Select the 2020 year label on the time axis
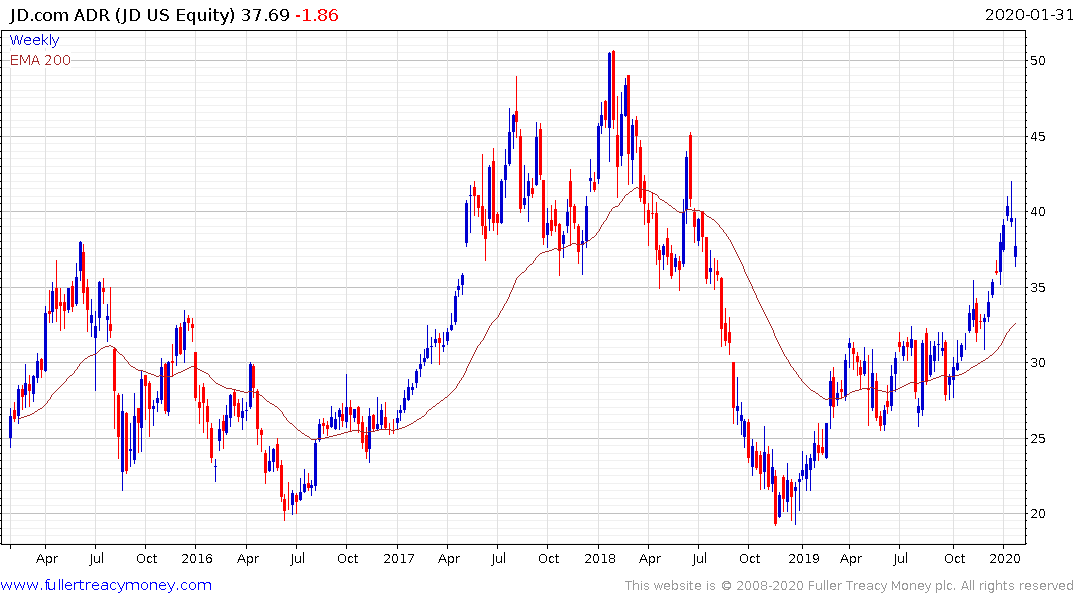Viewport: 1075px width, 600px height. point(1004,558)
